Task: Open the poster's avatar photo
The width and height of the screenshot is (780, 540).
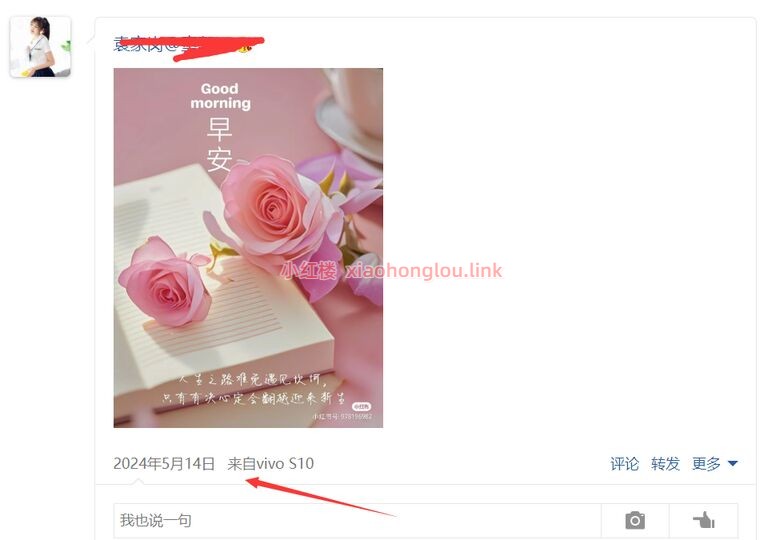Action: (40, 47)
